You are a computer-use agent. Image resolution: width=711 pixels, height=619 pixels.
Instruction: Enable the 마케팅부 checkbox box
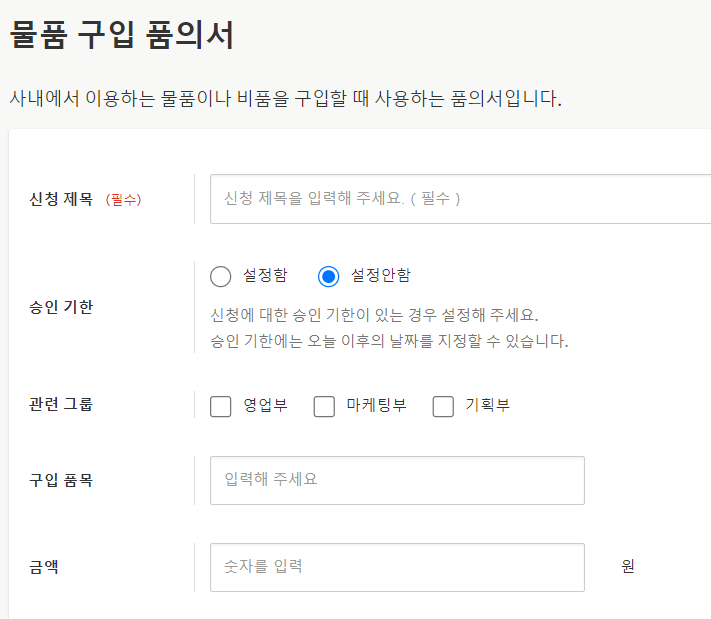tap(324, 406)
